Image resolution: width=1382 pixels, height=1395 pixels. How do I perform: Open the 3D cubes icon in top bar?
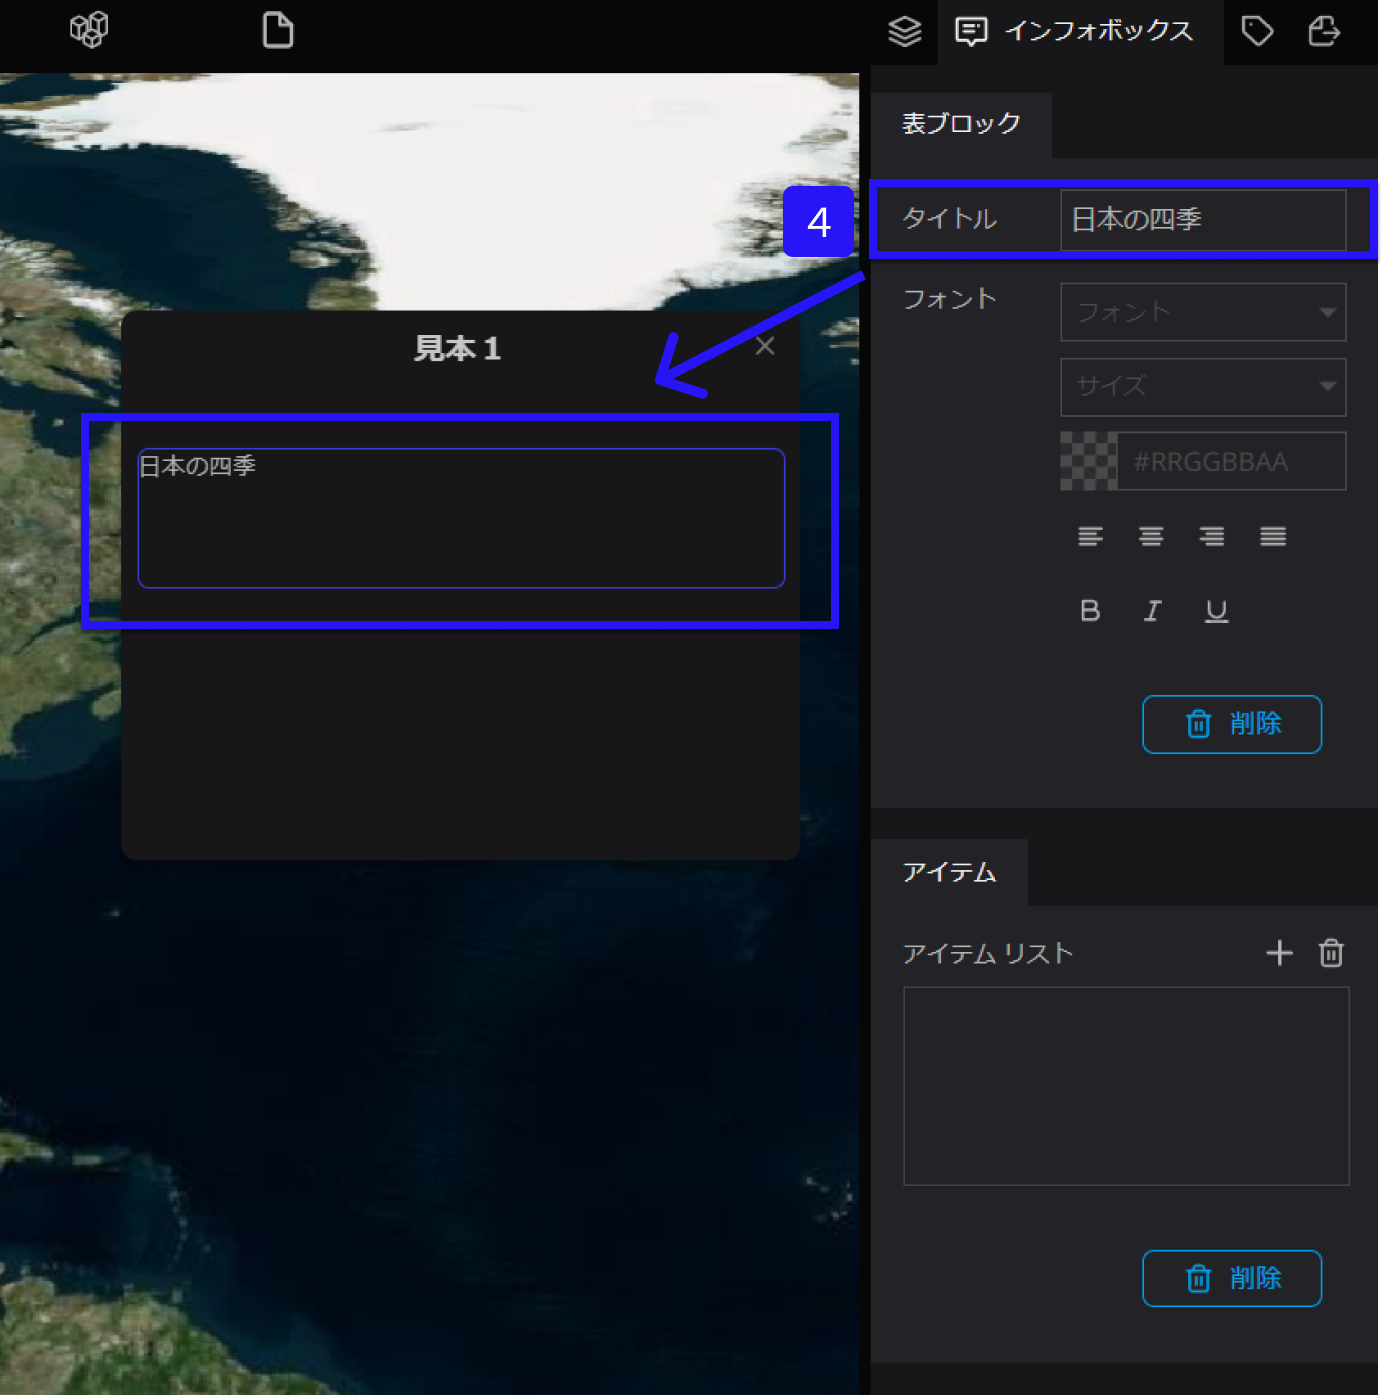(x=89, y=30)
